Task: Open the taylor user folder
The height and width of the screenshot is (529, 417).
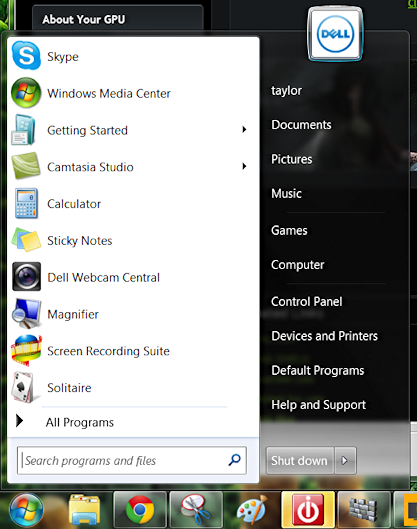Action: click(286, 90)
